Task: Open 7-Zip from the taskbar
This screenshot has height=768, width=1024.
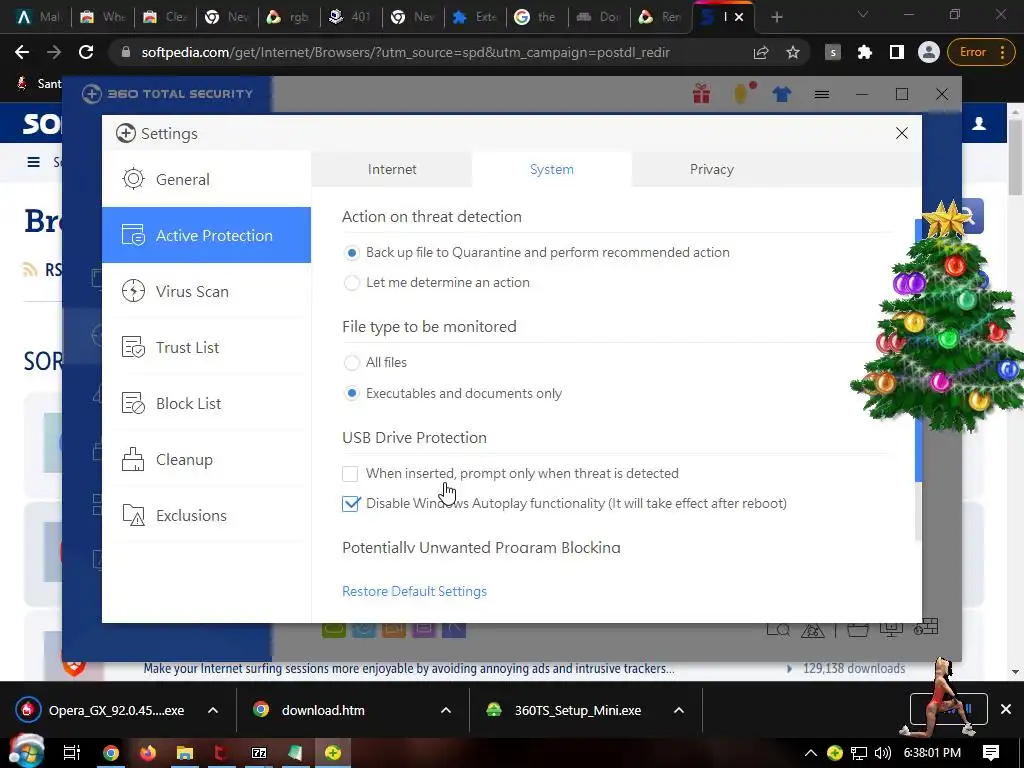Action: (259, 753)
